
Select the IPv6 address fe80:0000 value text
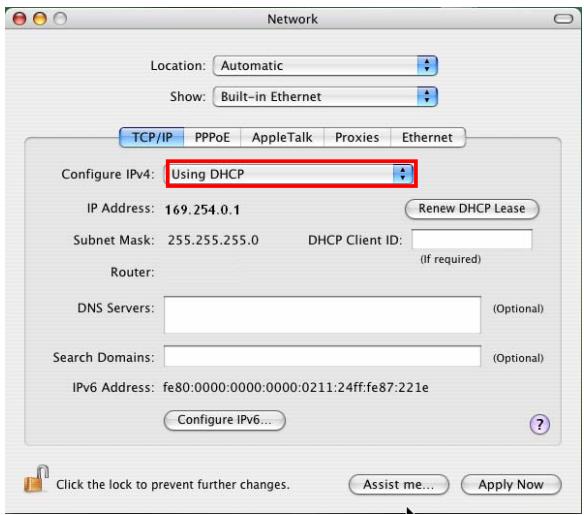(x=296, y=388)
